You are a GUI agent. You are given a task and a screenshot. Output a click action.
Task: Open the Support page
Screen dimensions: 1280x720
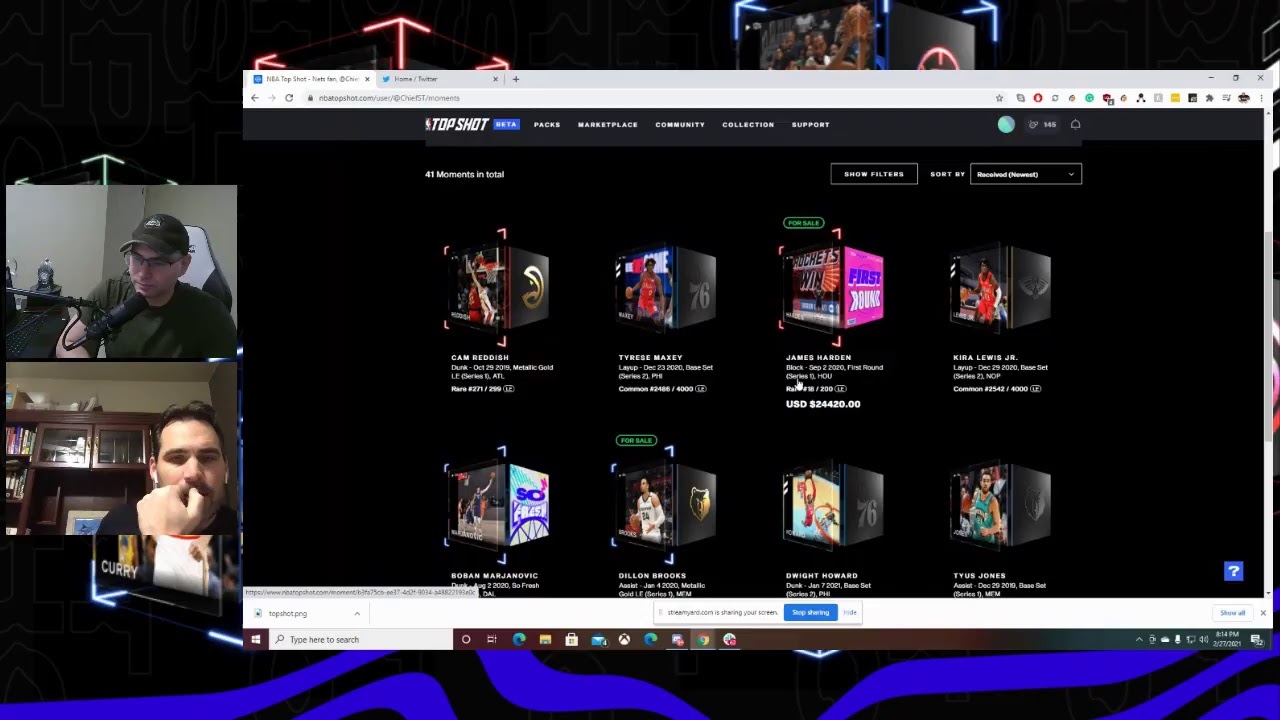[810, 125]
